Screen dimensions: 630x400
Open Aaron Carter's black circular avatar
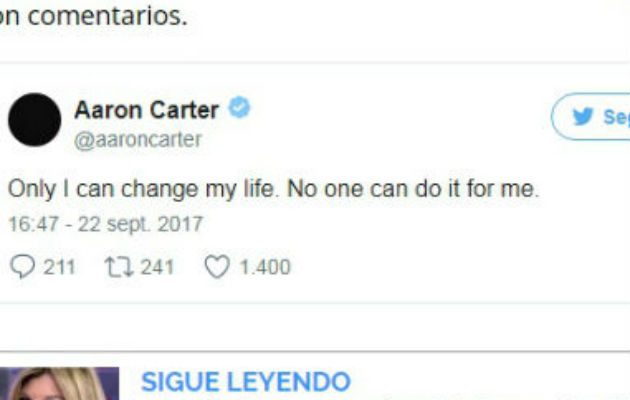(35, 119)
